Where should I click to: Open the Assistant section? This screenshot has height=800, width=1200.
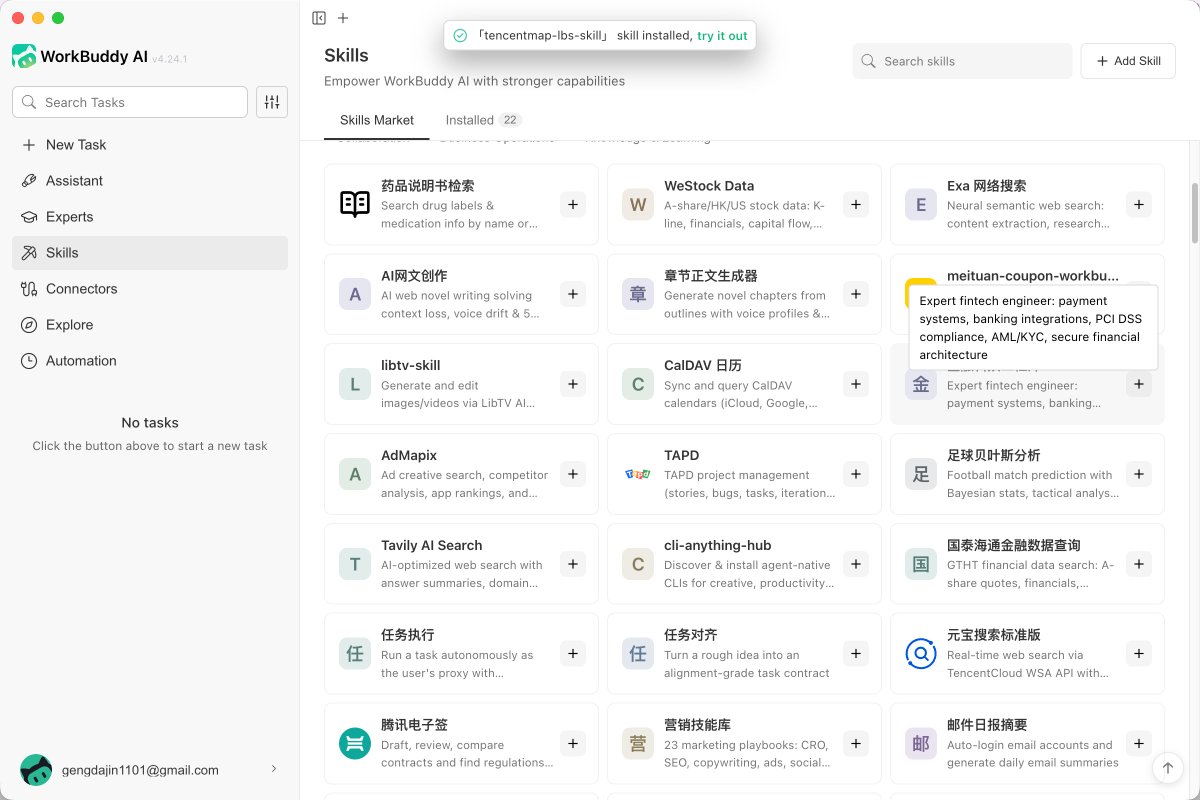click(x=150, y=181)
